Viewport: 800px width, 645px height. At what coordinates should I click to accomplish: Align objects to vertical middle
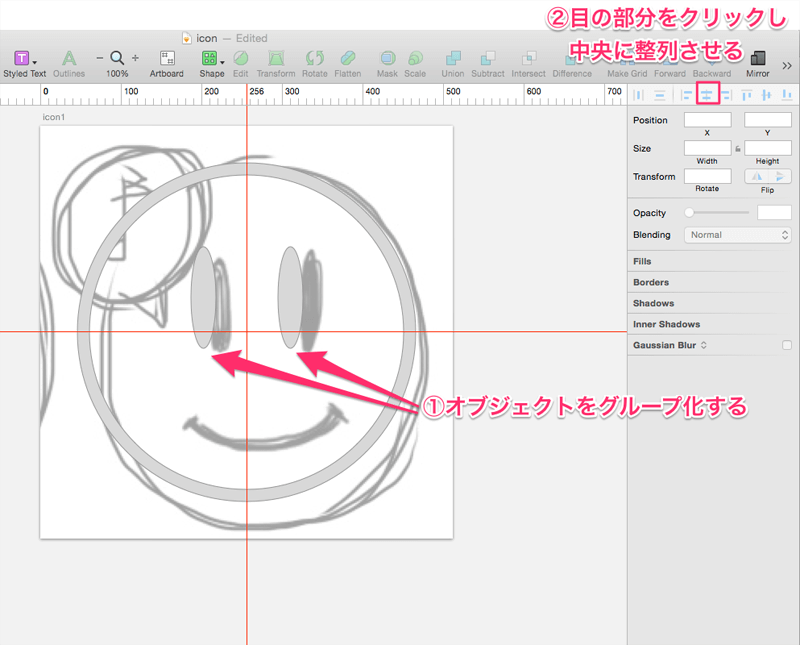(x=766, y=95)
